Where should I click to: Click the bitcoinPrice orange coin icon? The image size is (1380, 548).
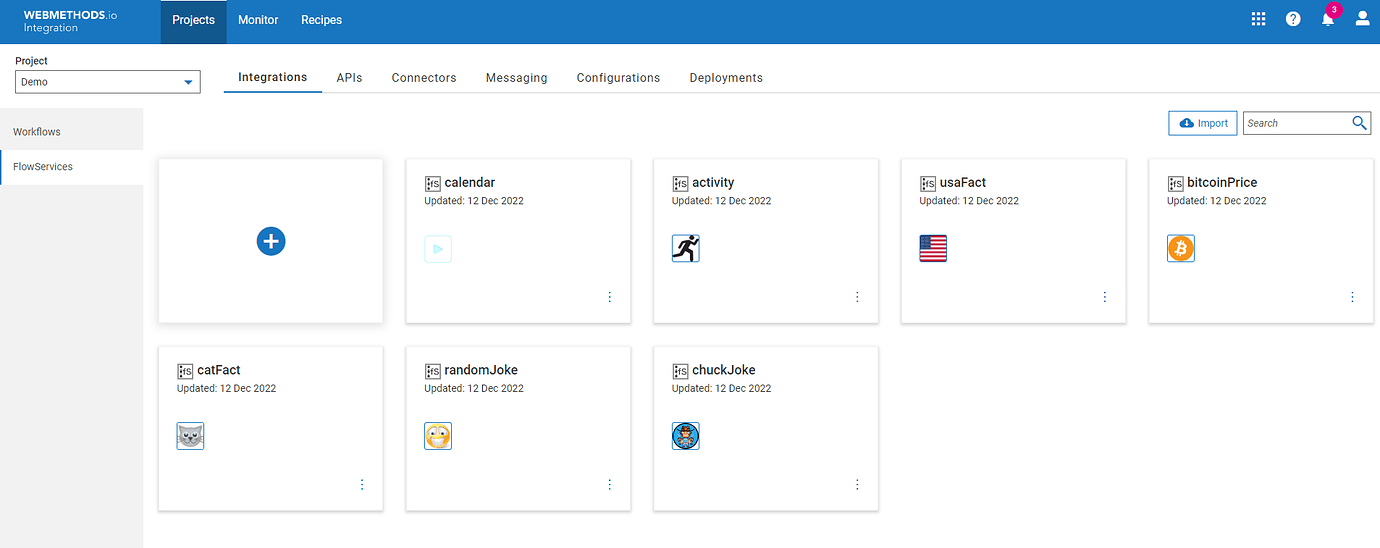coord(1181,248)
